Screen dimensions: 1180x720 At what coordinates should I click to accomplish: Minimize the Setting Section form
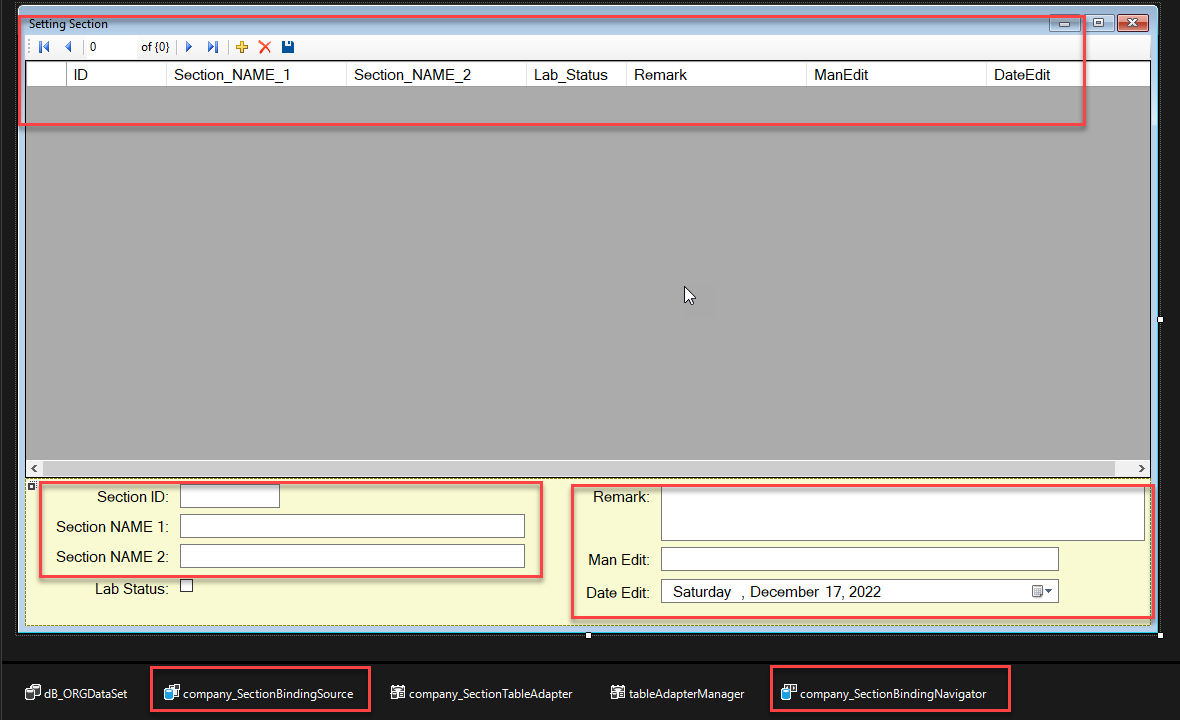click(1064, 23)
